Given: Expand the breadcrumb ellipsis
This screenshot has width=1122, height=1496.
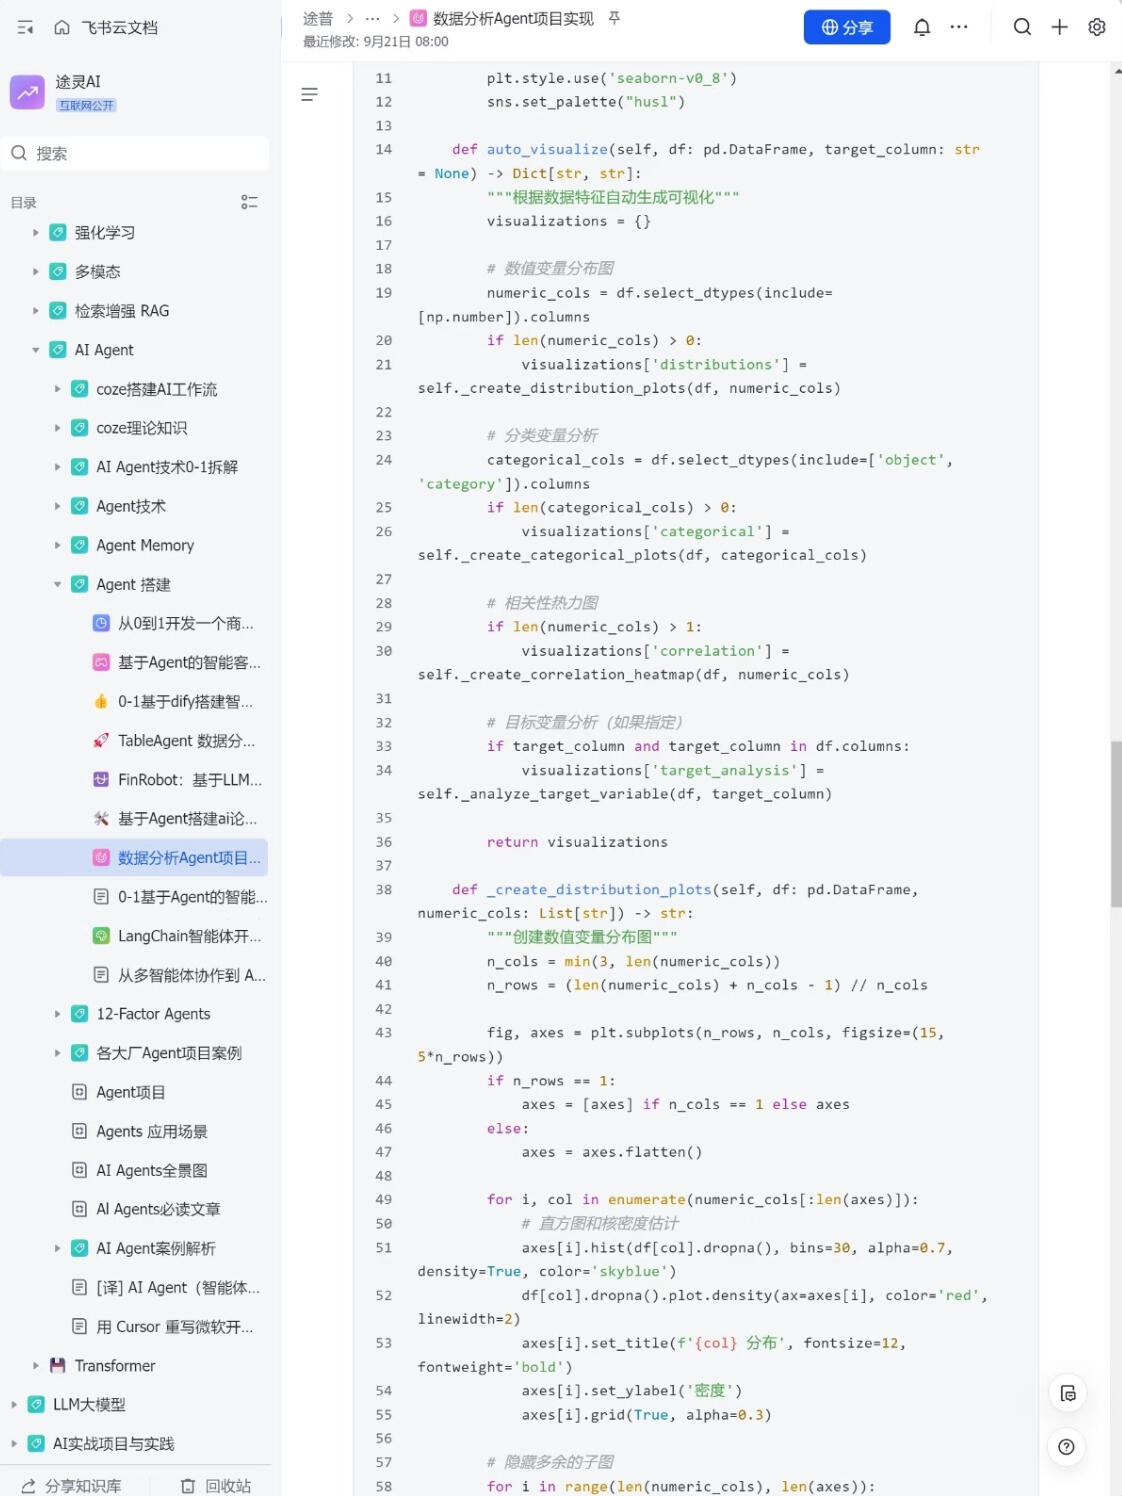Looking at the screenshot, I should tap(372, 18).
